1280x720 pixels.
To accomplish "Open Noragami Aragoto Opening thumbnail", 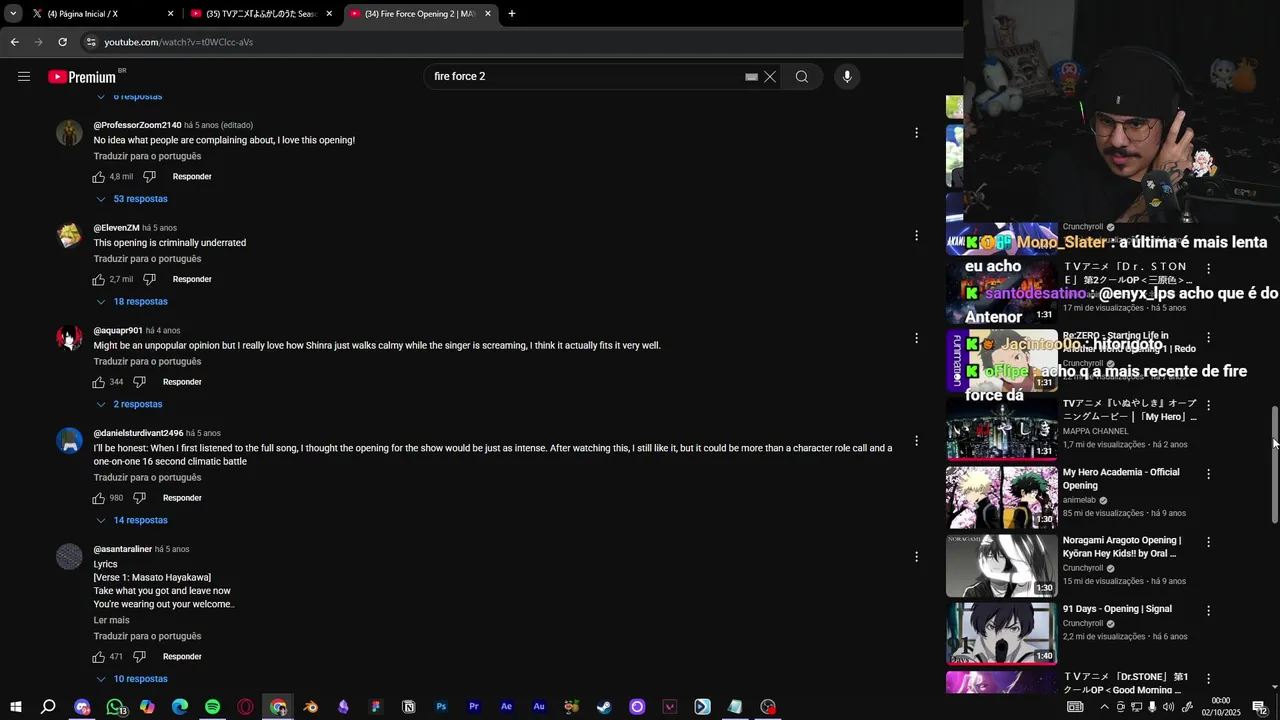I will (1001, 566).
